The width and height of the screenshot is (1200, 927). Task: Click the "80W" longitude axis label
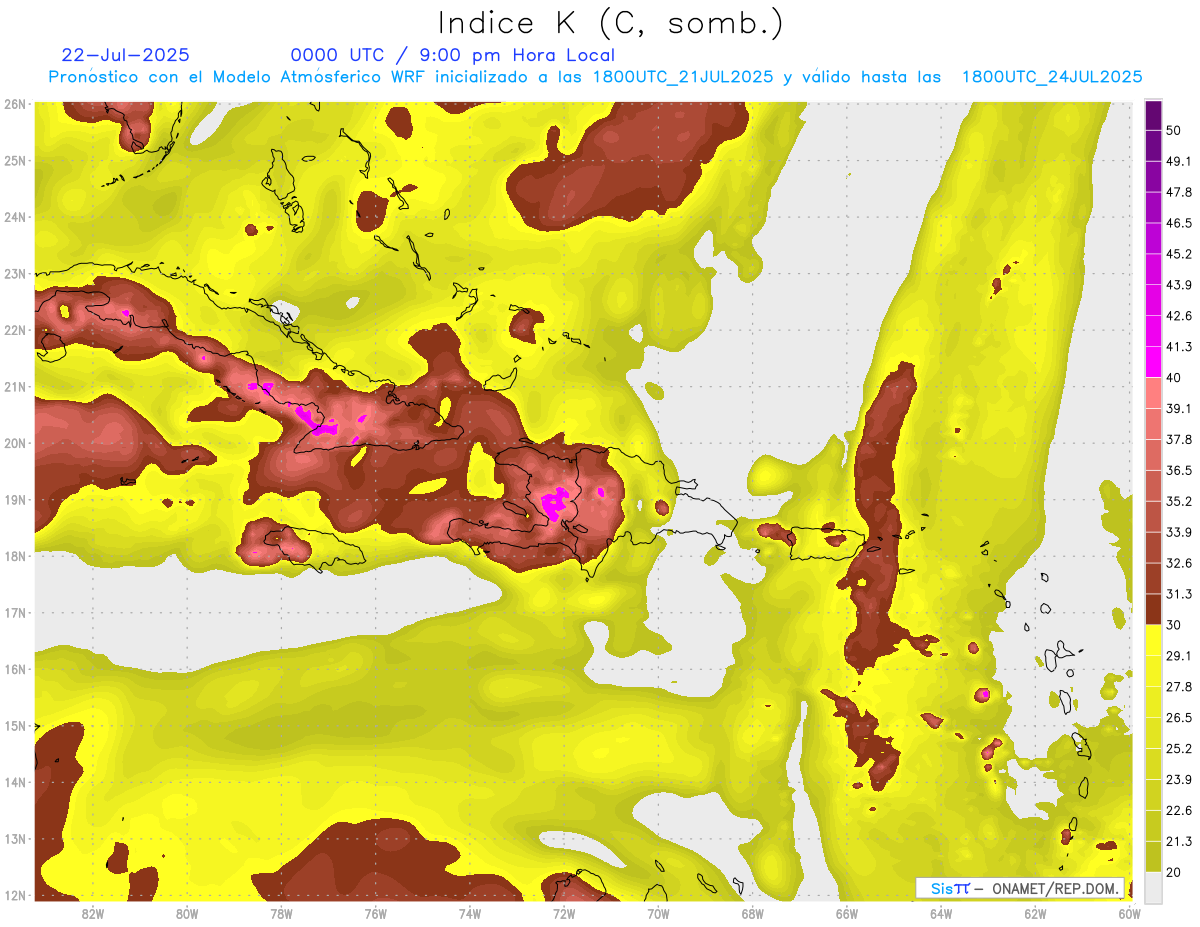[x=187, y=914]
